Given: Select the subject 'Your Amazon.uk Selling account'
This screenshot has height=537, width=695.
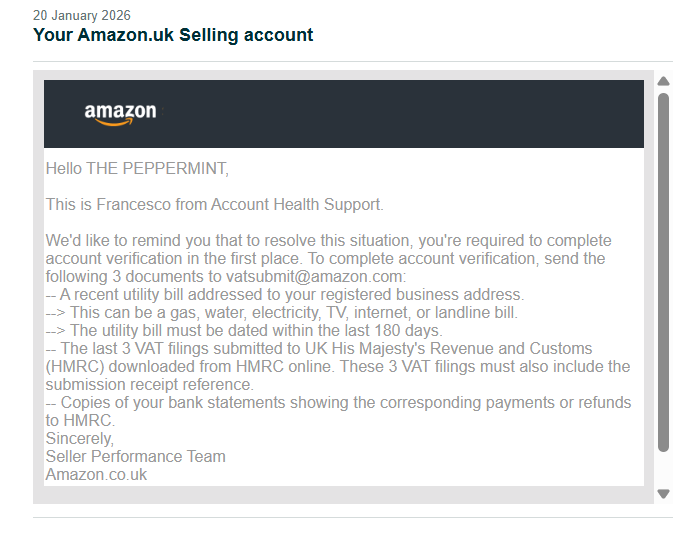Looking at the screenshot, I should coord(173,35).
